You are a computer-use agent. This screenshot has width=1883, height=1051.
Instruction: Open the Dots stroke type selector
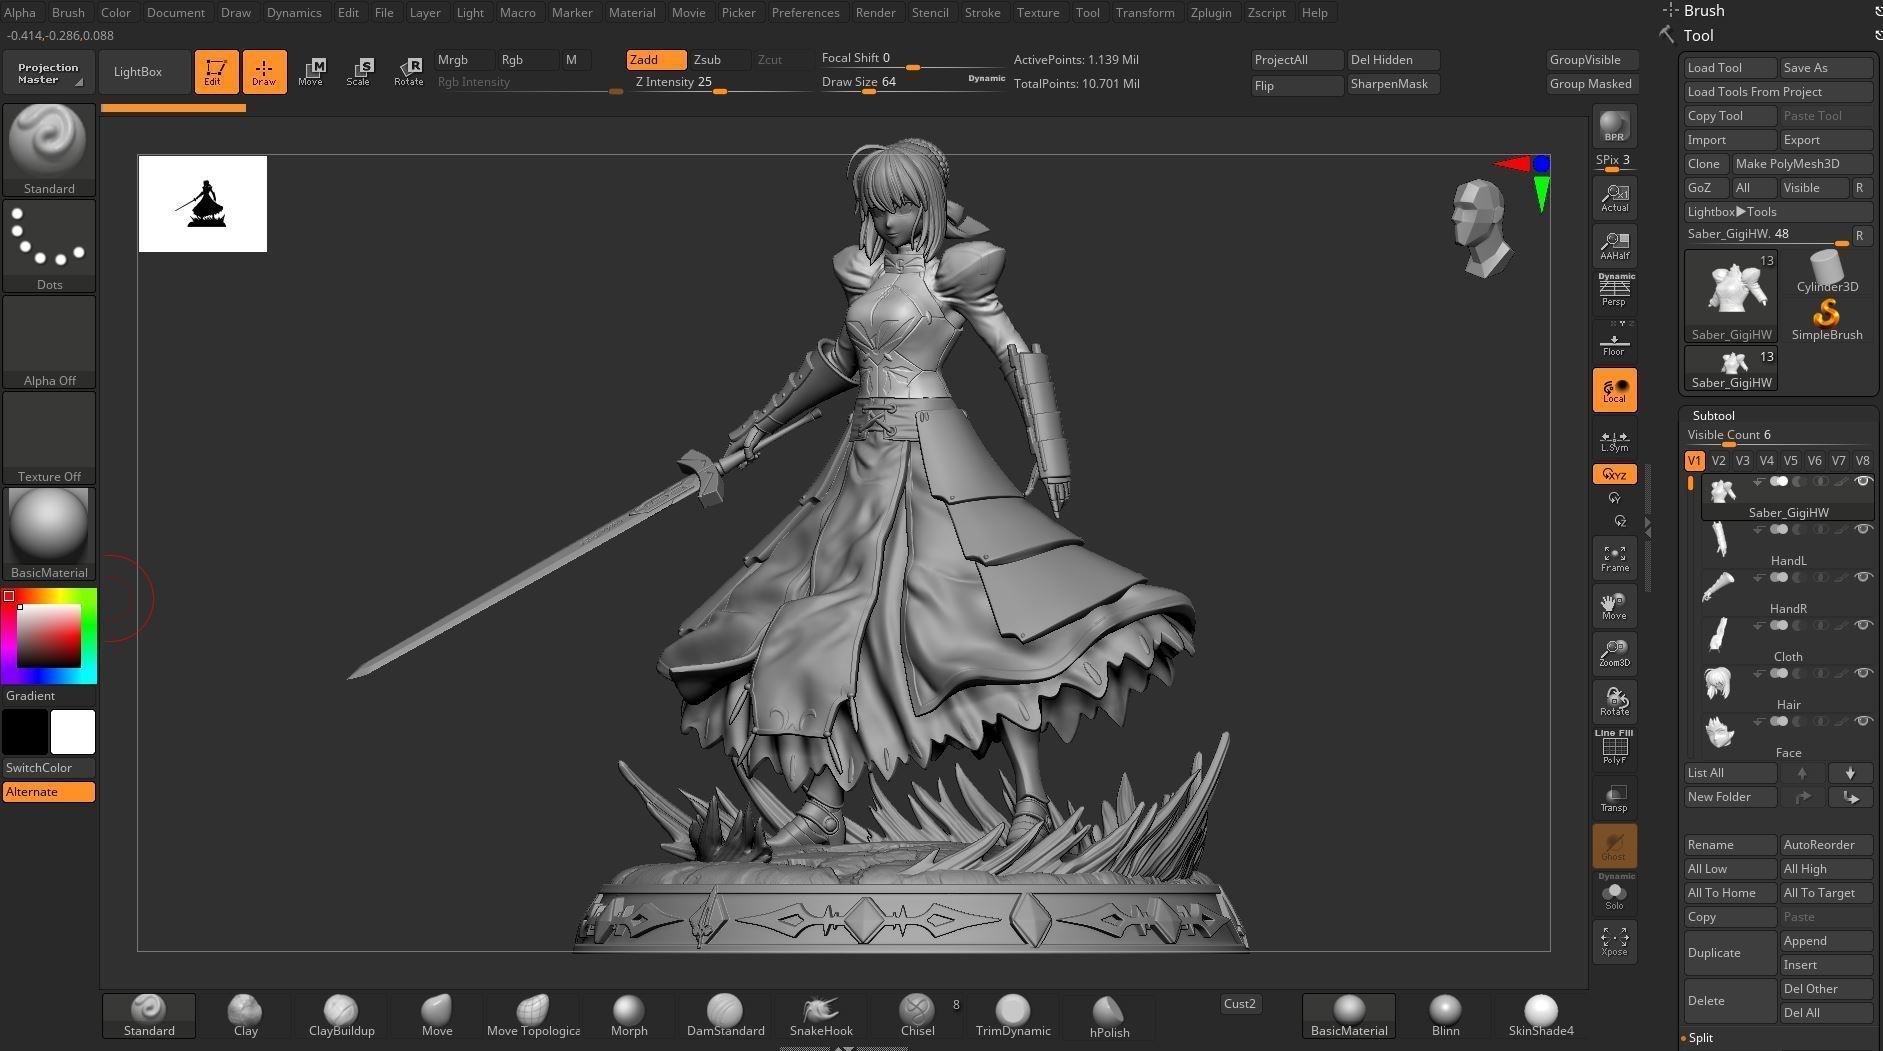click(49, 246)
